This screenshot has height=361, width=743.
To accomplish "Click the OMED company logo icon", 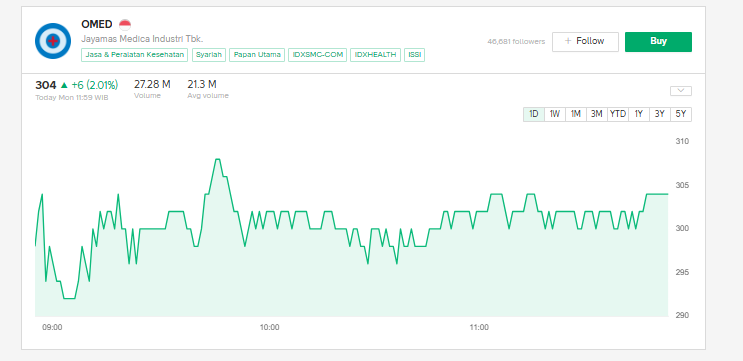I will pos(53,41).
